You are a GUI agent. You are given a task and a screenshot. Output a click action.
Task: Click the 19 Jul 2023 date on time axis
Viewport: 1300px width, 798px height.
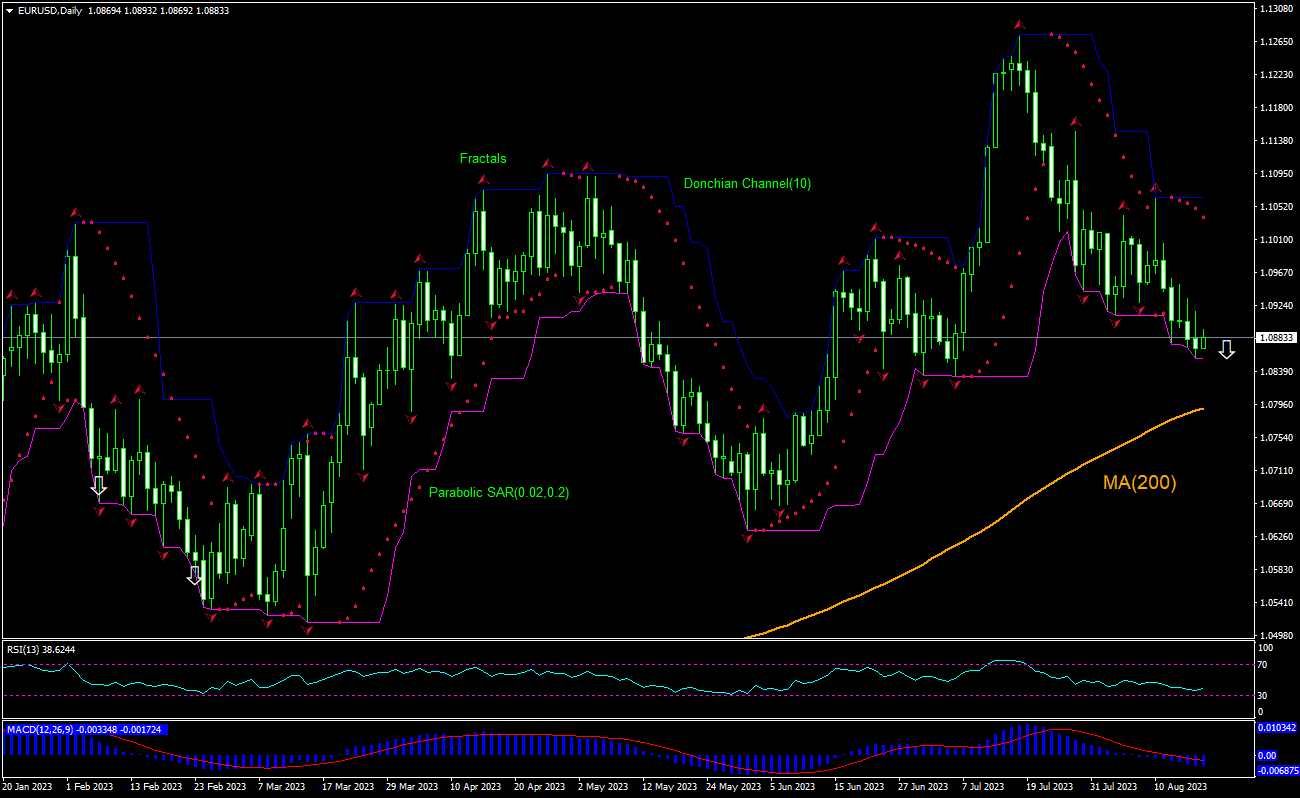[1046, 787]
